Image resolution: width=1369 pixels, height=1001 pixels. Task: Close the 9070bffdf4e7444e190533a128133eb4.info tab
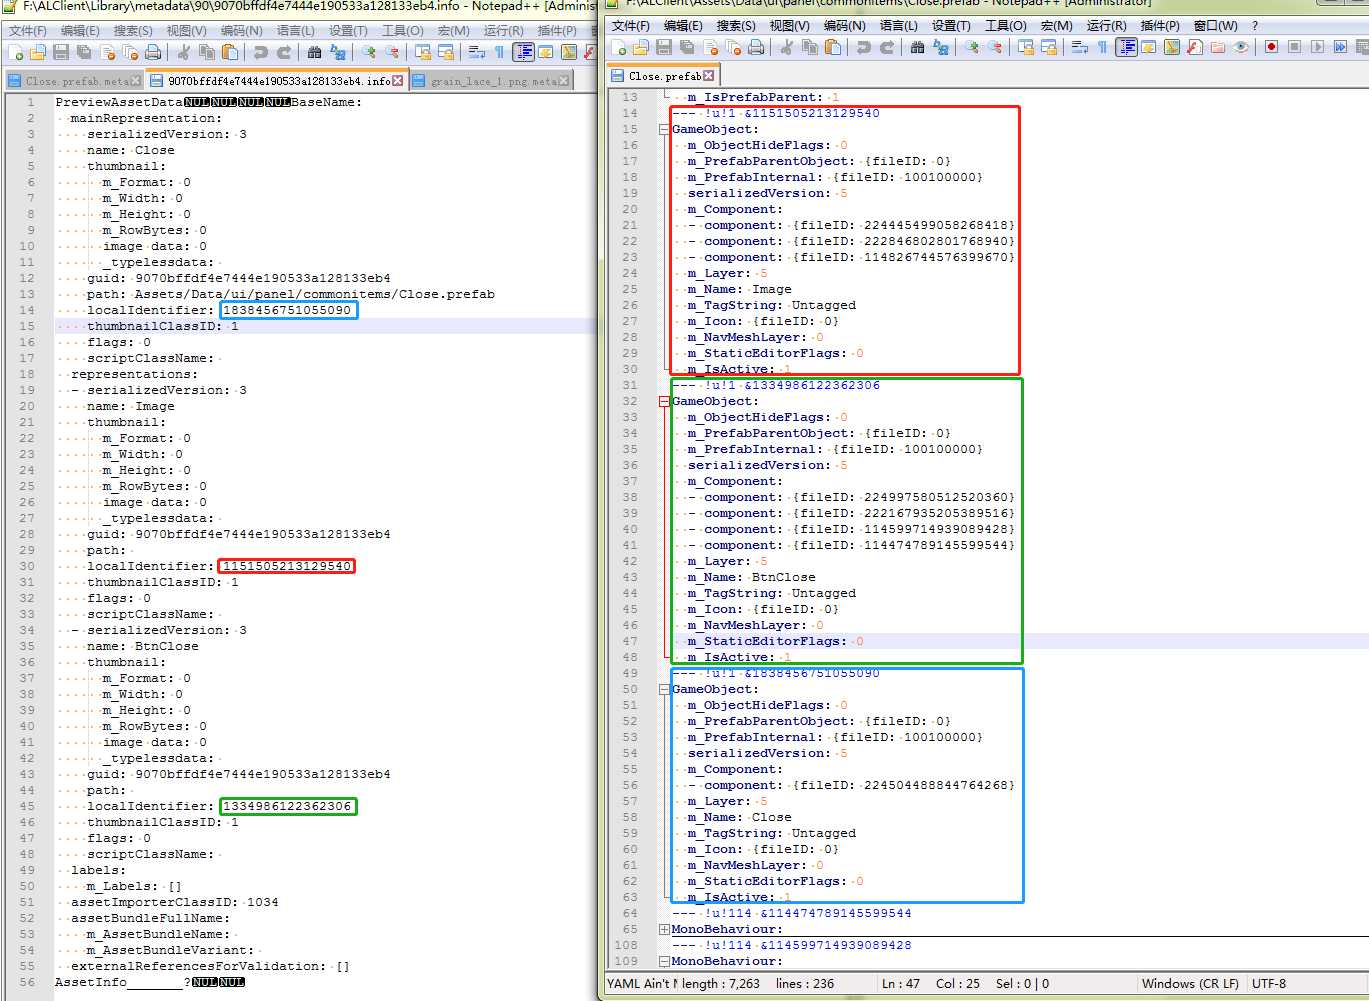[x=398, y=80]
